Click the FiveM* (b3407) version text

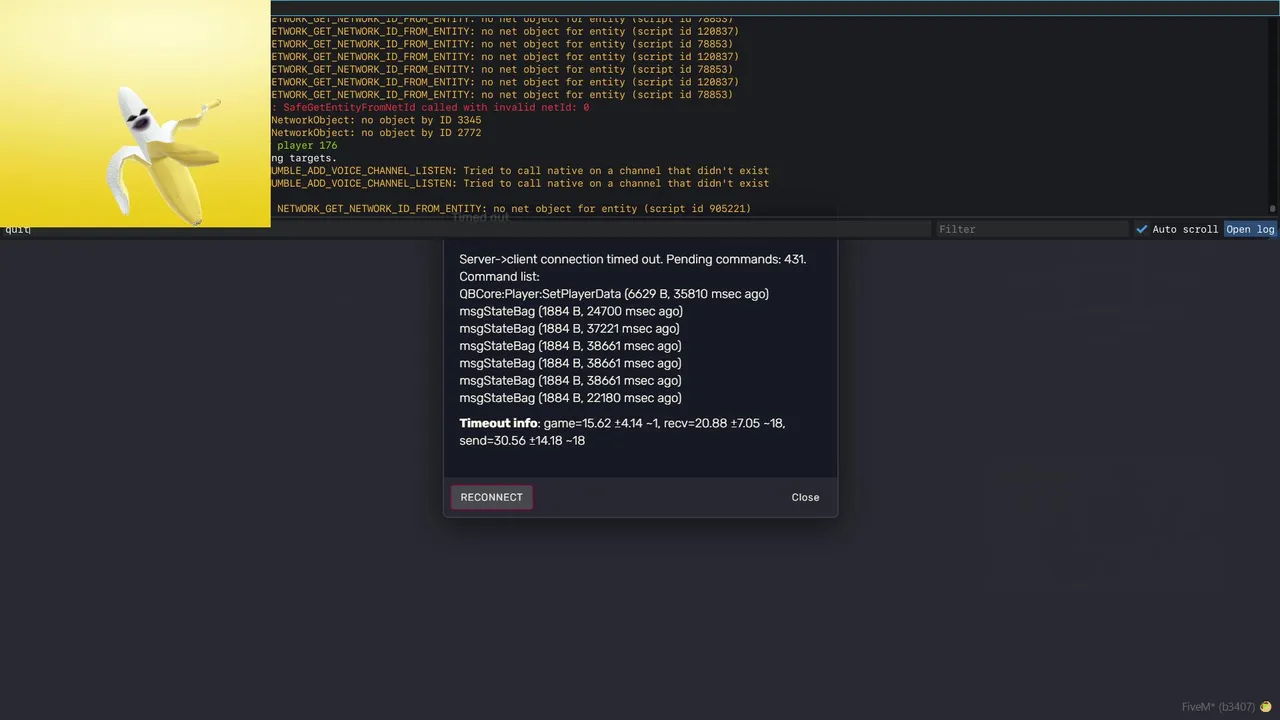(x=1218, y=707)
